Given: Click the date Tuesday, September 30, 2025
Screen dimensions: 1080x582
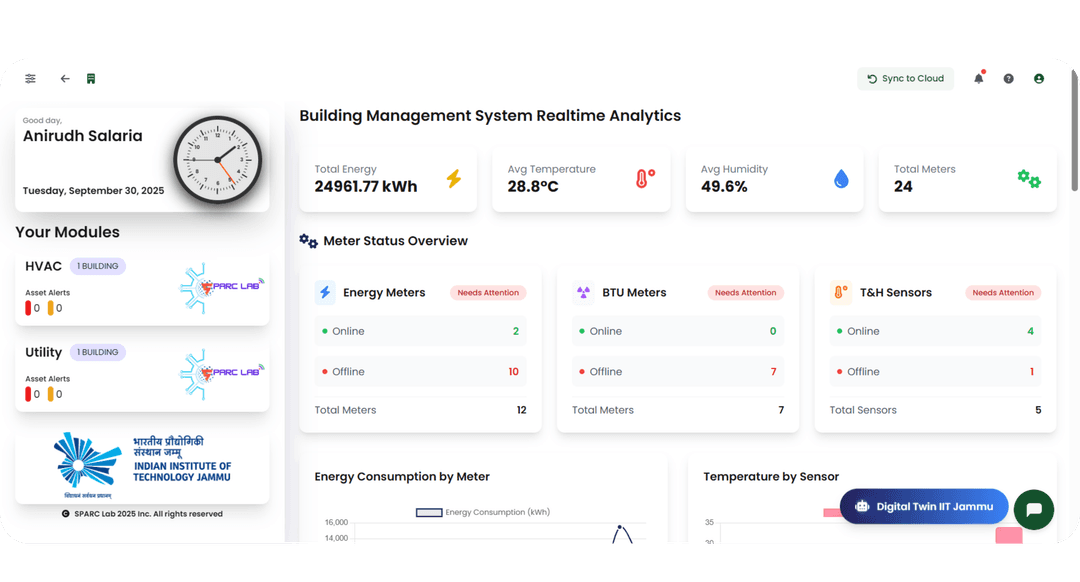Looking at the screenshot, I should (93, 191).
